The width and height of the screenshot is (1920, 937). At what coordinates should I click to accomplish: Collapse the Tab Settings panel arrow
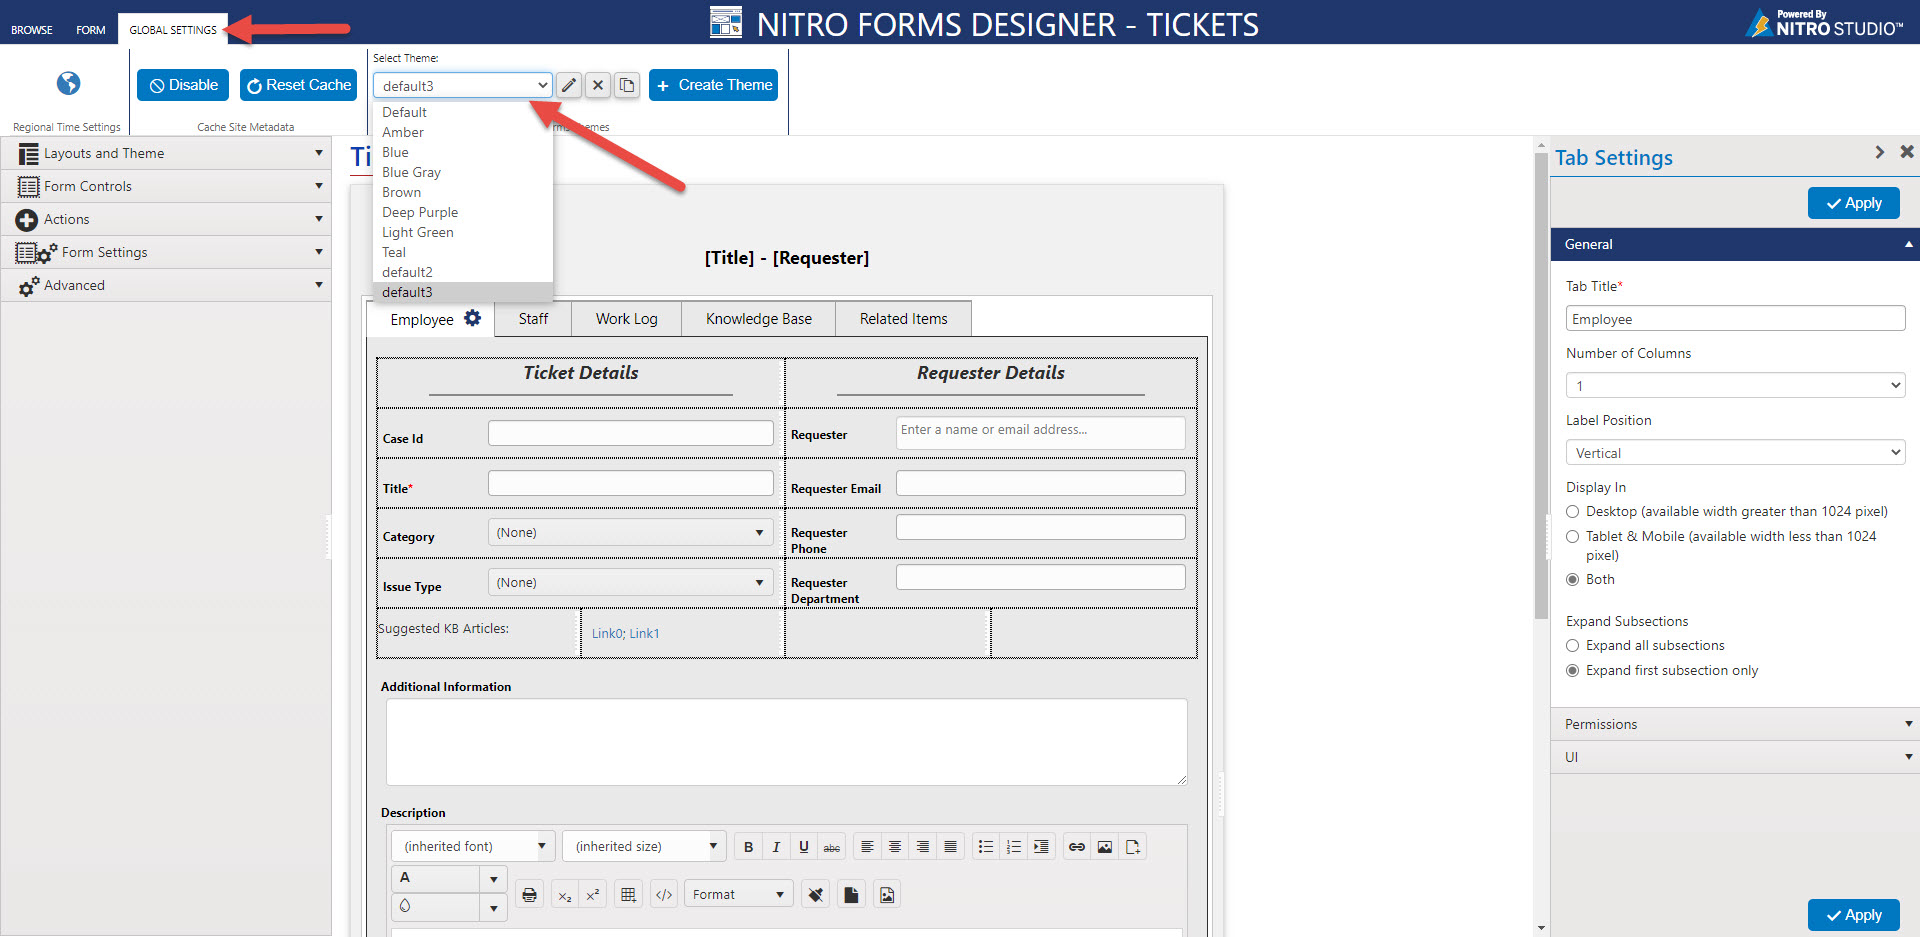click(1880, 152)
